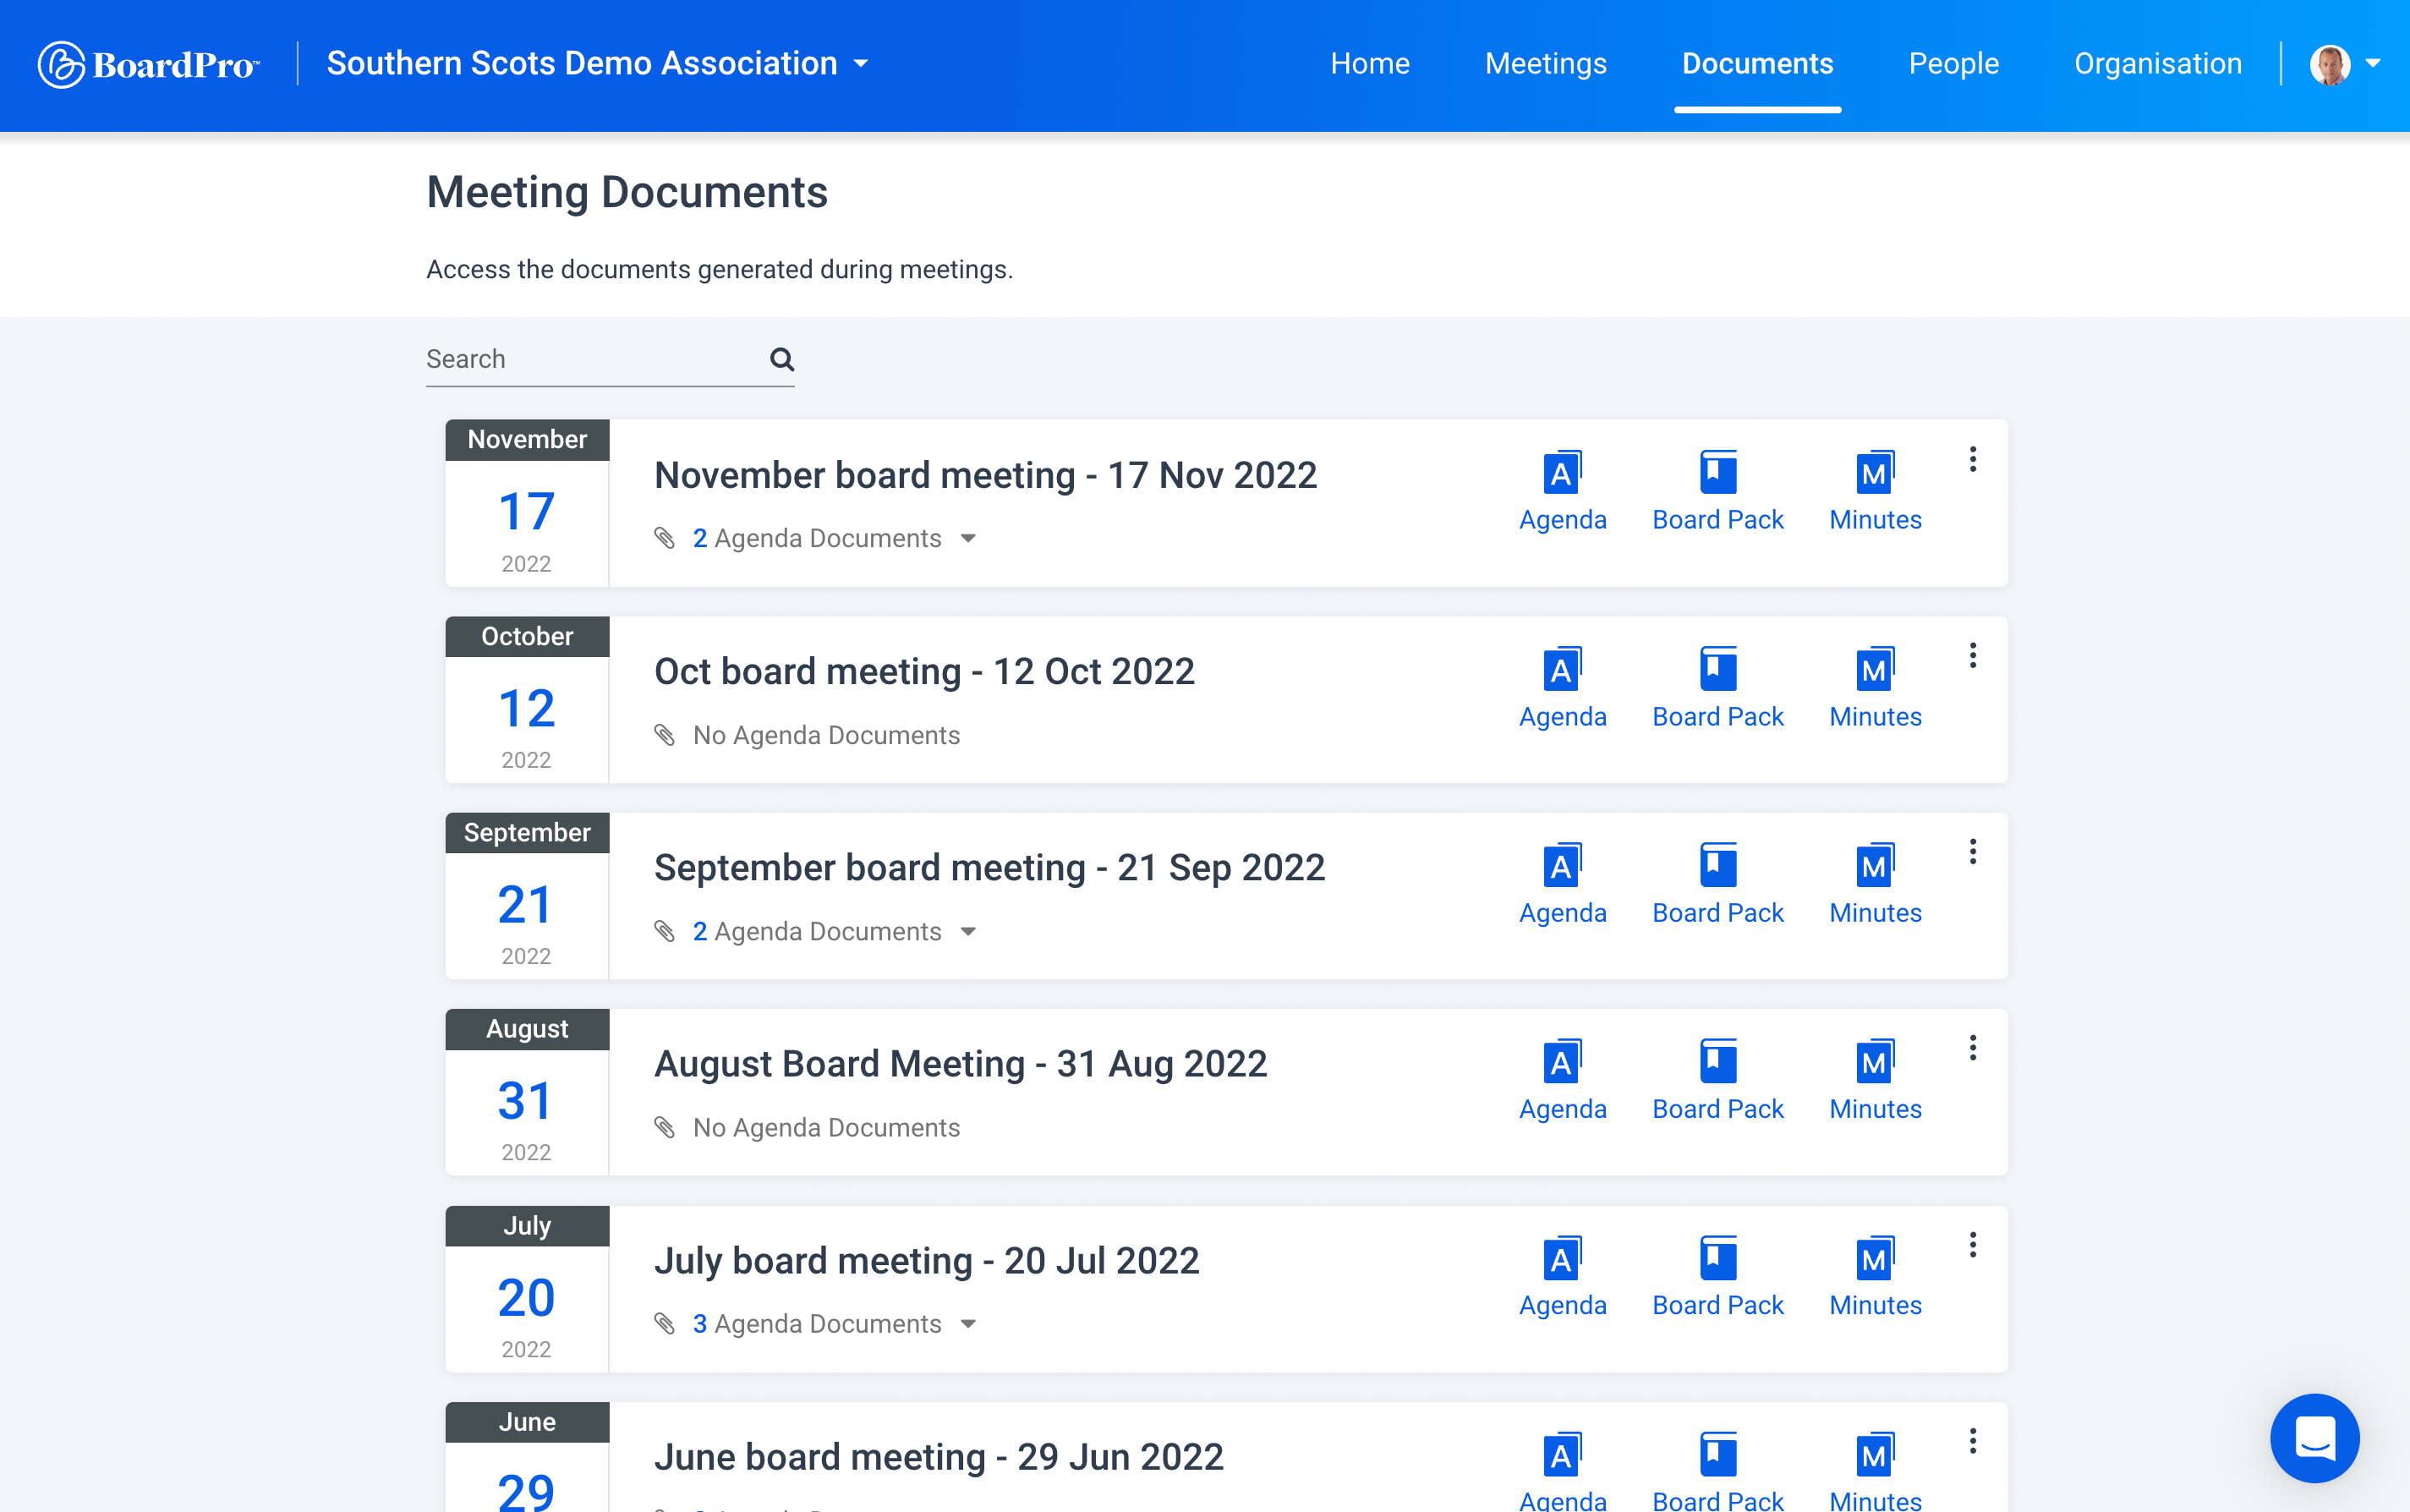The image size is (2410, 1512).
Task: Switch to the Meetings tab
Action: pos(1546,63)
